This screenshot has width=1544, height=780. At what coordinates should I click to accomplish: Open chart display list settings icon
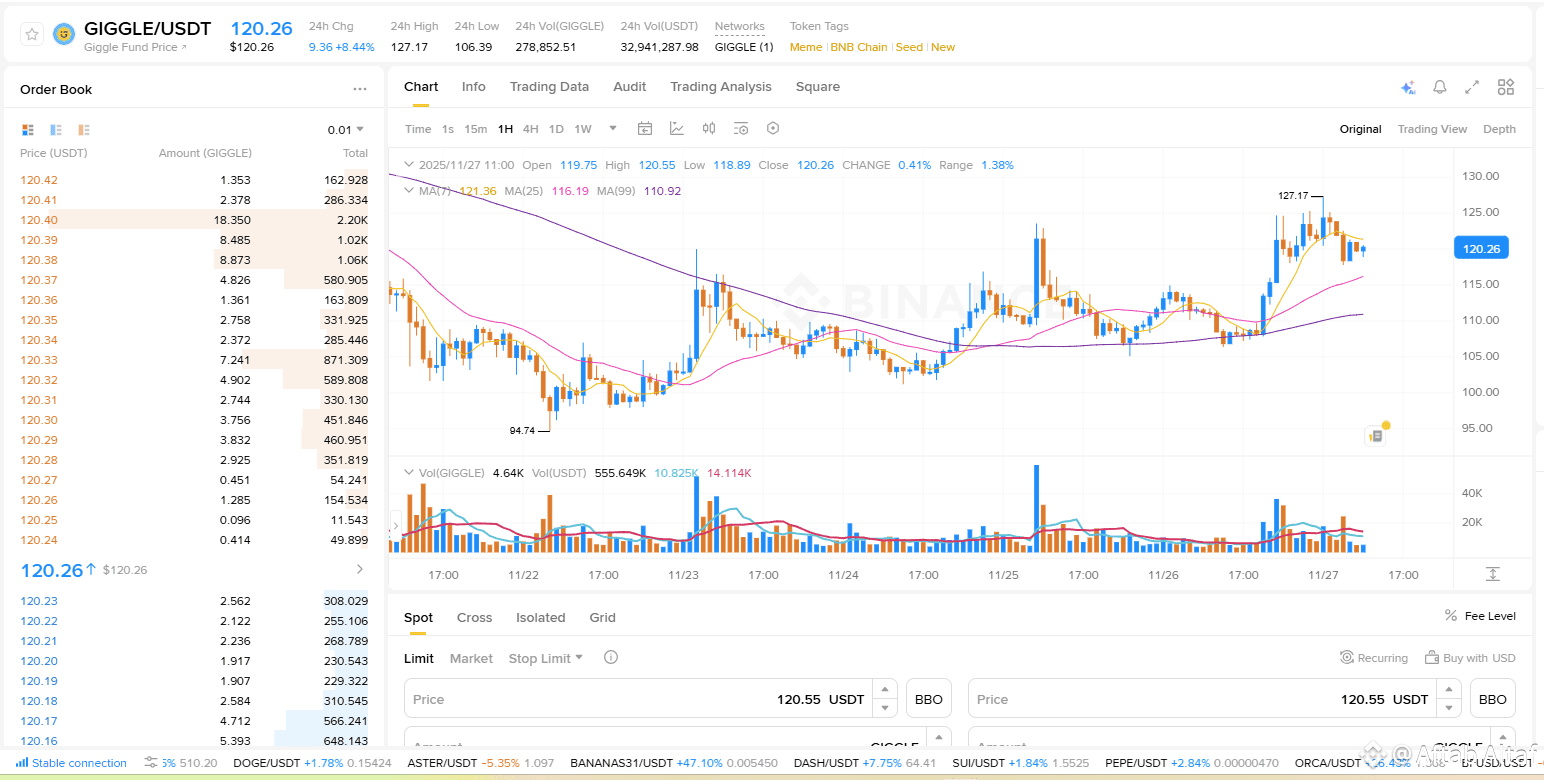(741, 128)
